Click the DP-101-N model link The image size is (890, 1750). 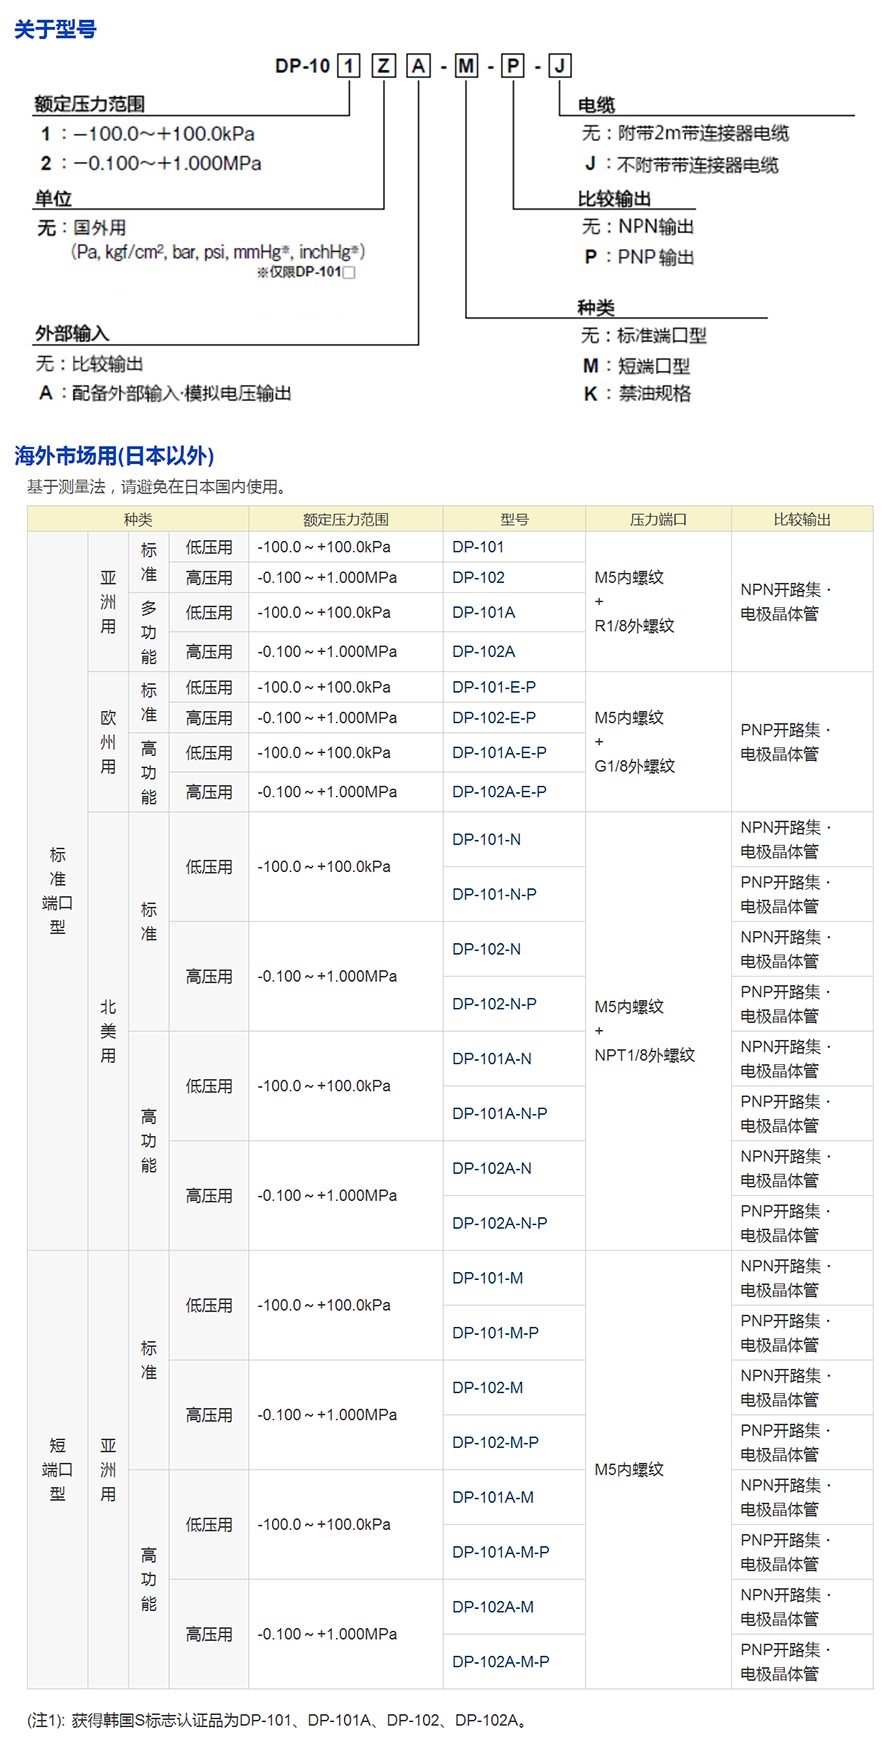pyautogui.click(x=486, y=840)
